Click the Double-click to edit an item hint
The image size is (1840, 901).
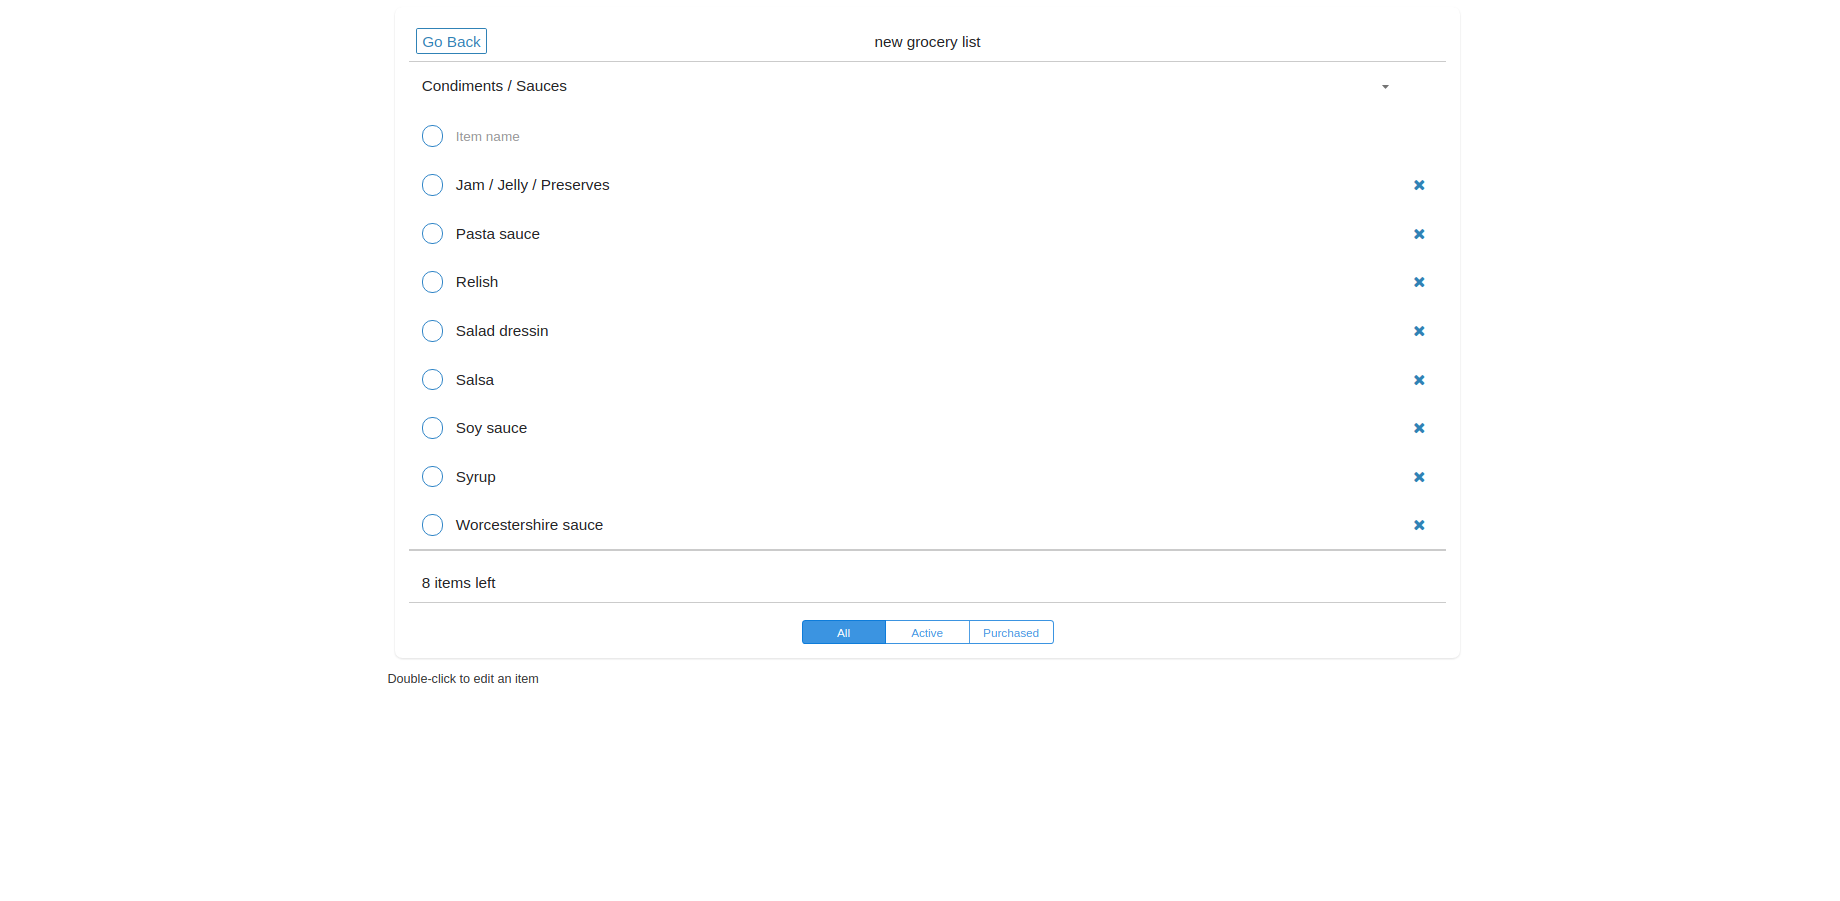pos(463,679)
